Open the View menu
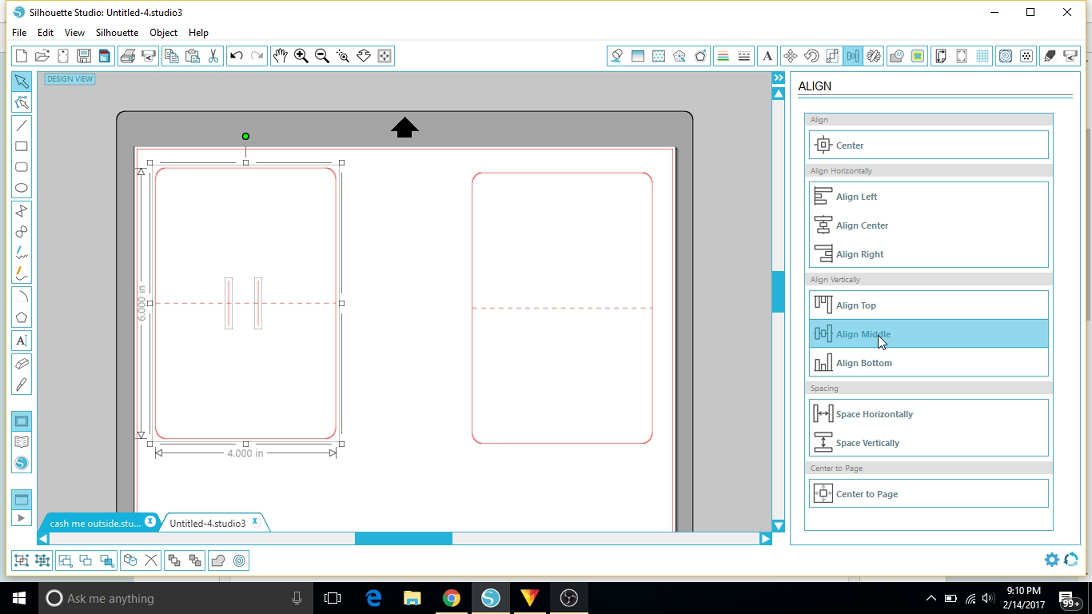1092x614 pixels. coord(75,33)
